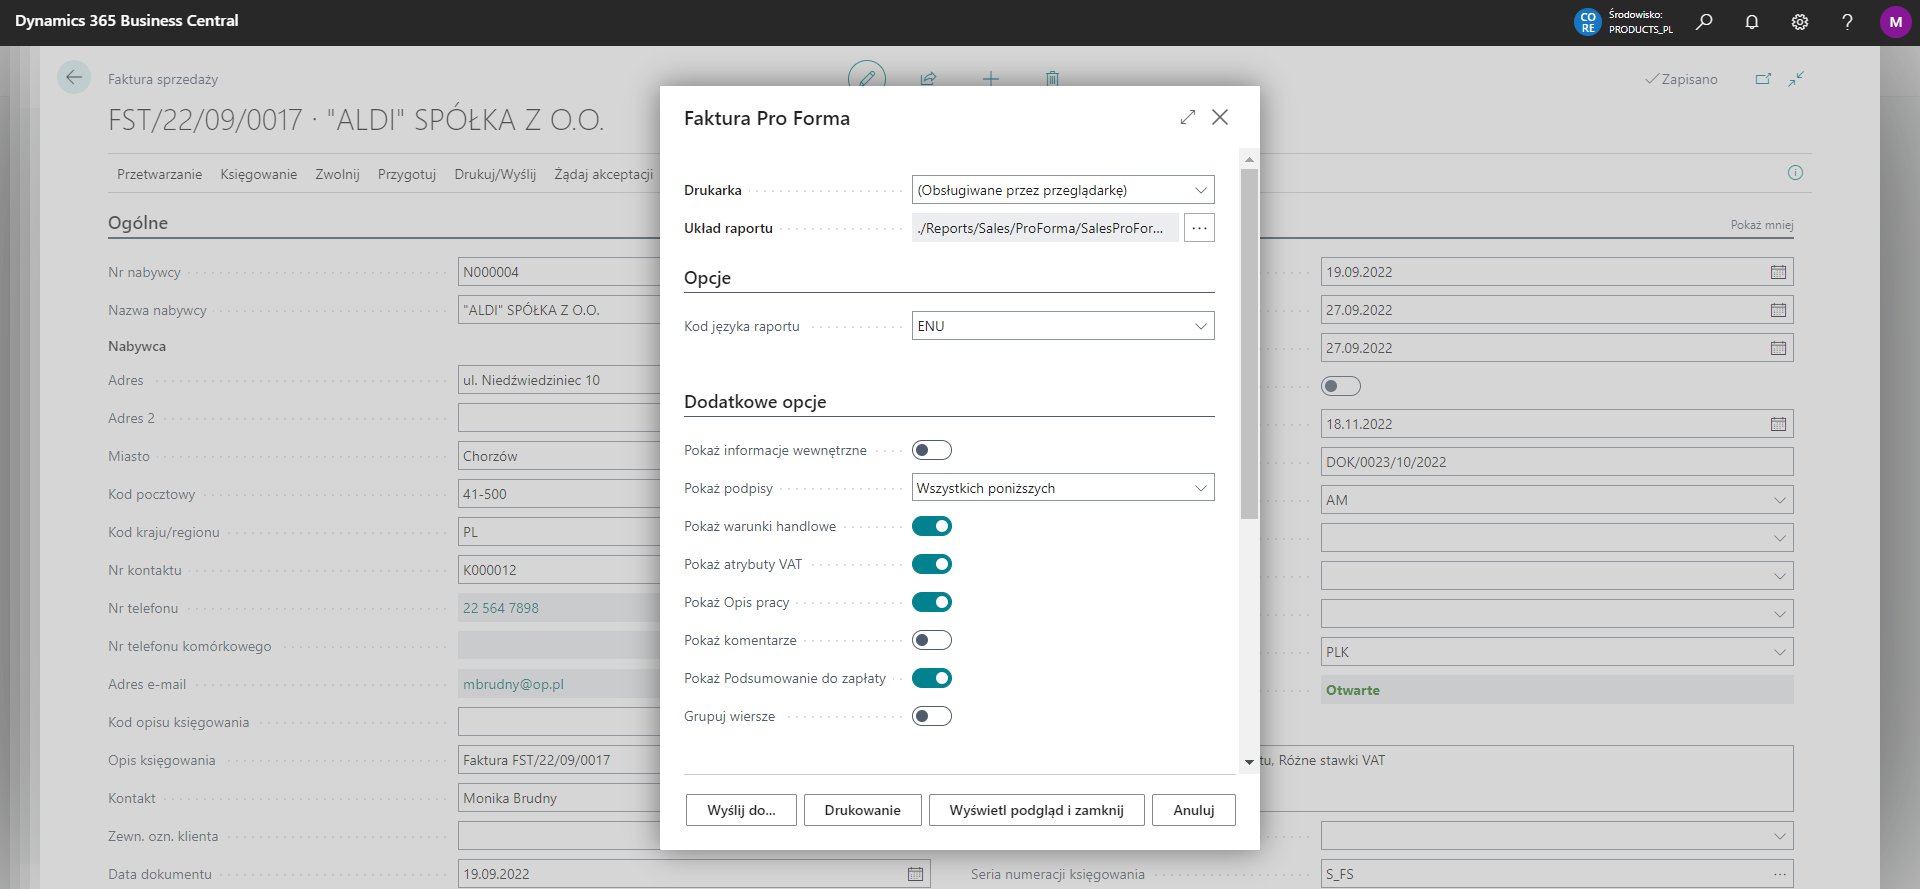Viewport: 1920px width, 889px height.
Task: Click email mbrudny@op.pl
Action: [x=513, y=684]
